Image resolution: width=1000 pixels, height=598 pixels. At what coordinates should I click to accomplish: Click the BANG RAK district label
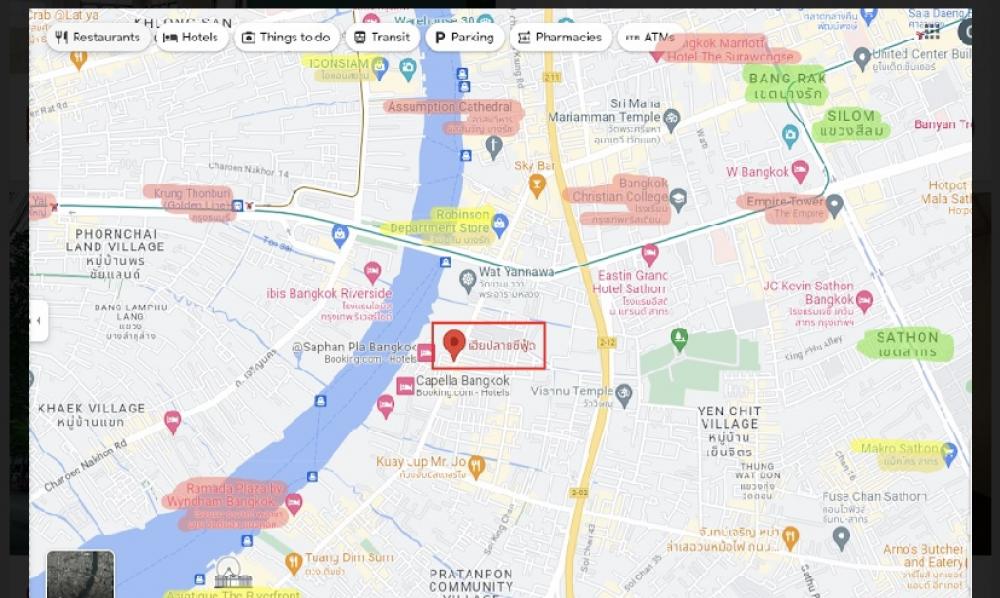tap(788, 86)
